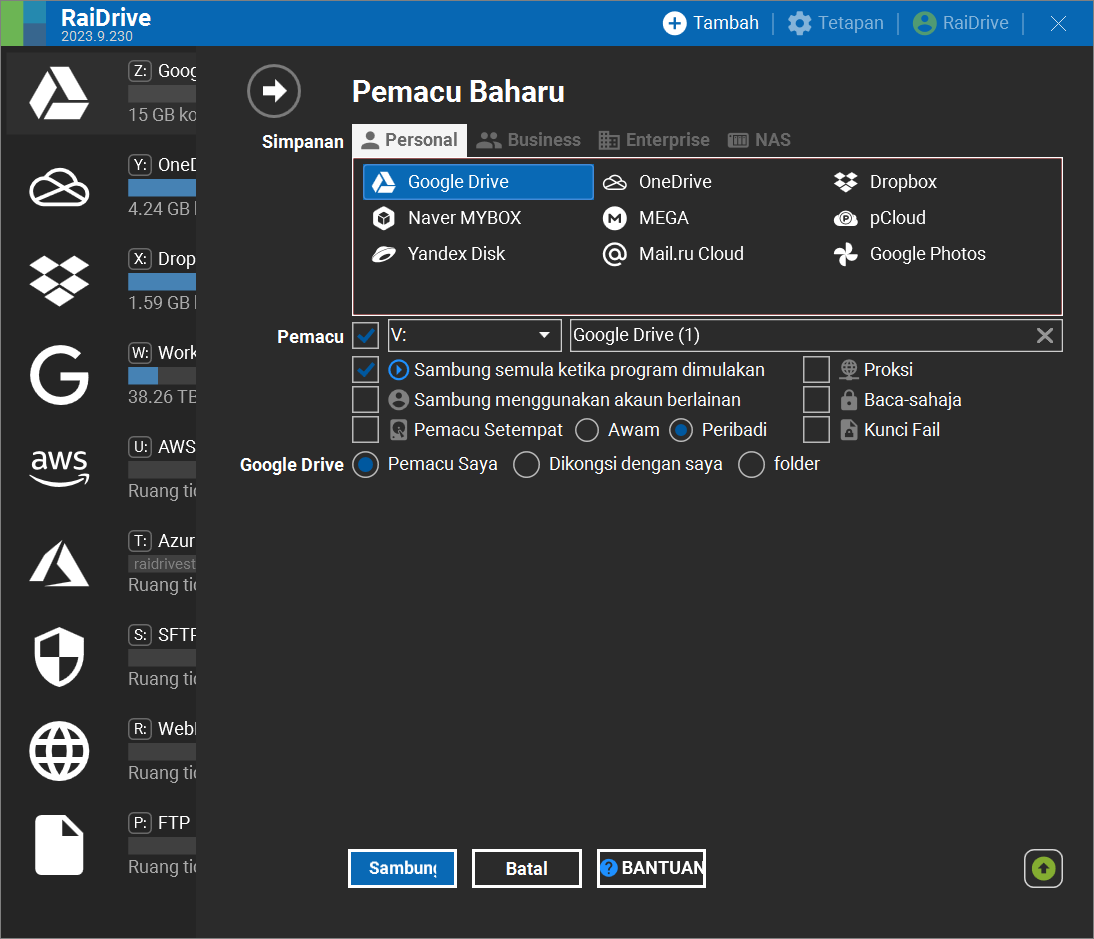Select the Dikongsi dengan saya radio option
Viewport: 1094px width, 939px height.
click(527, 464)
